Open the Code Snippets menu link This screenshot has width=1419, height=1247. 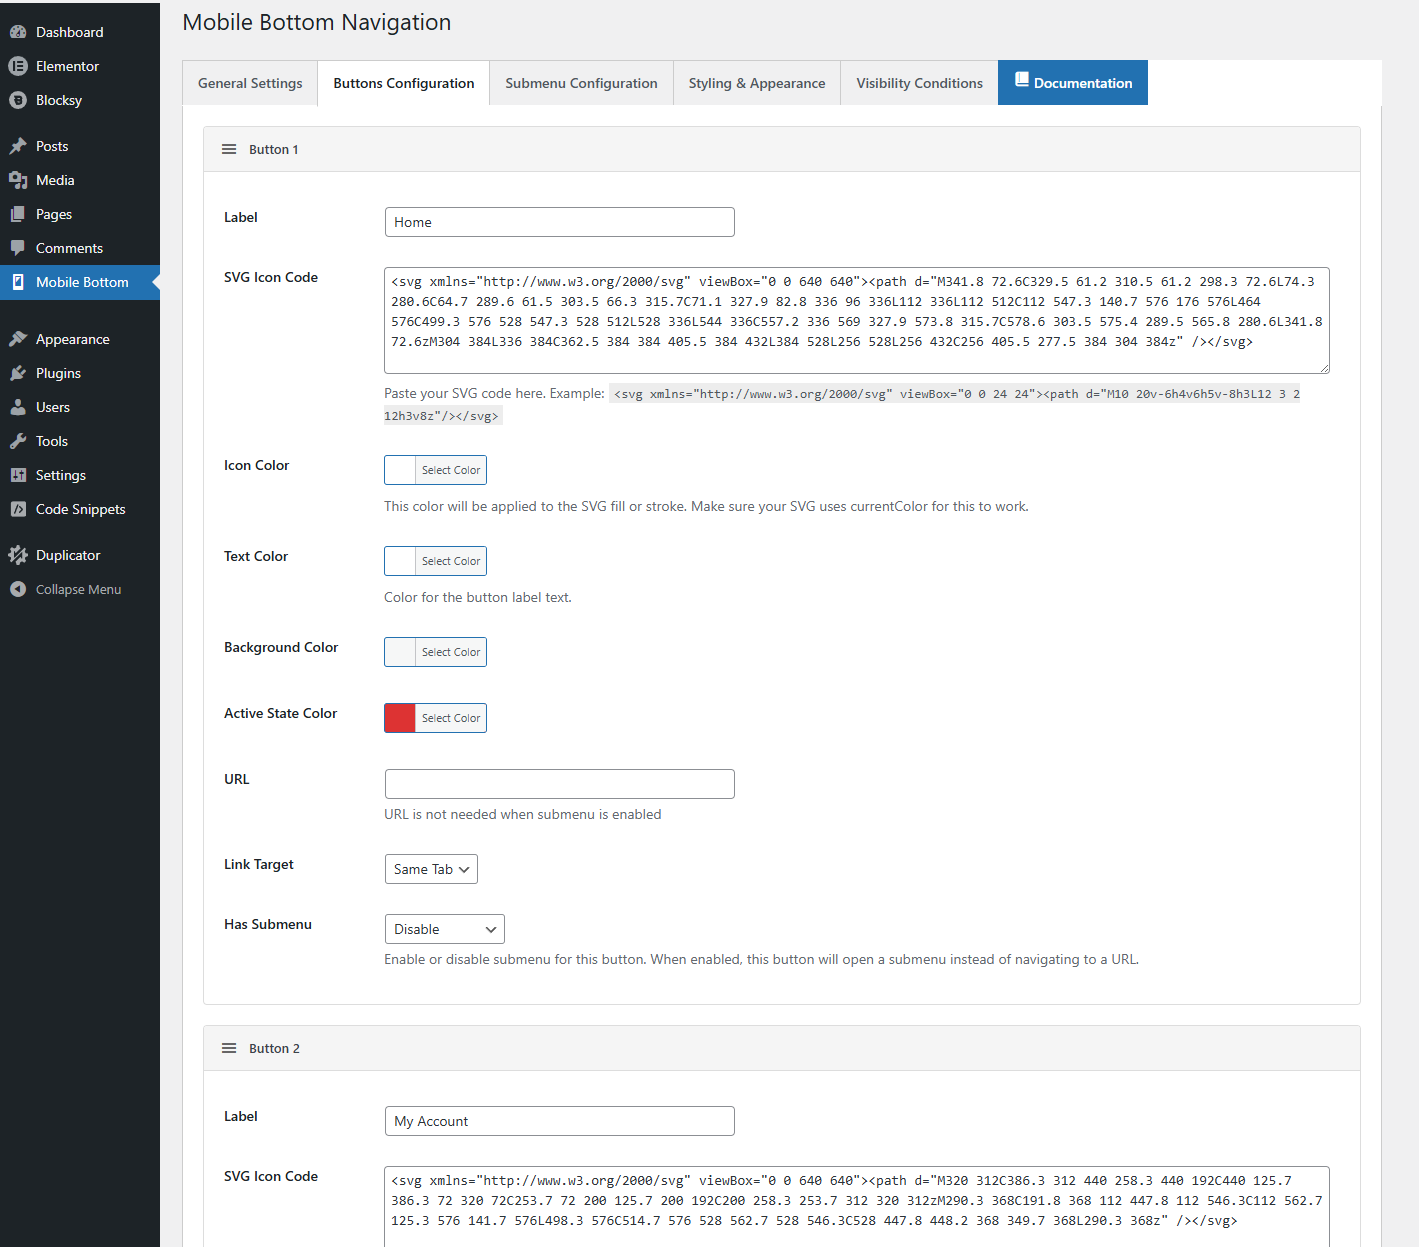click(x=80, y=509)
